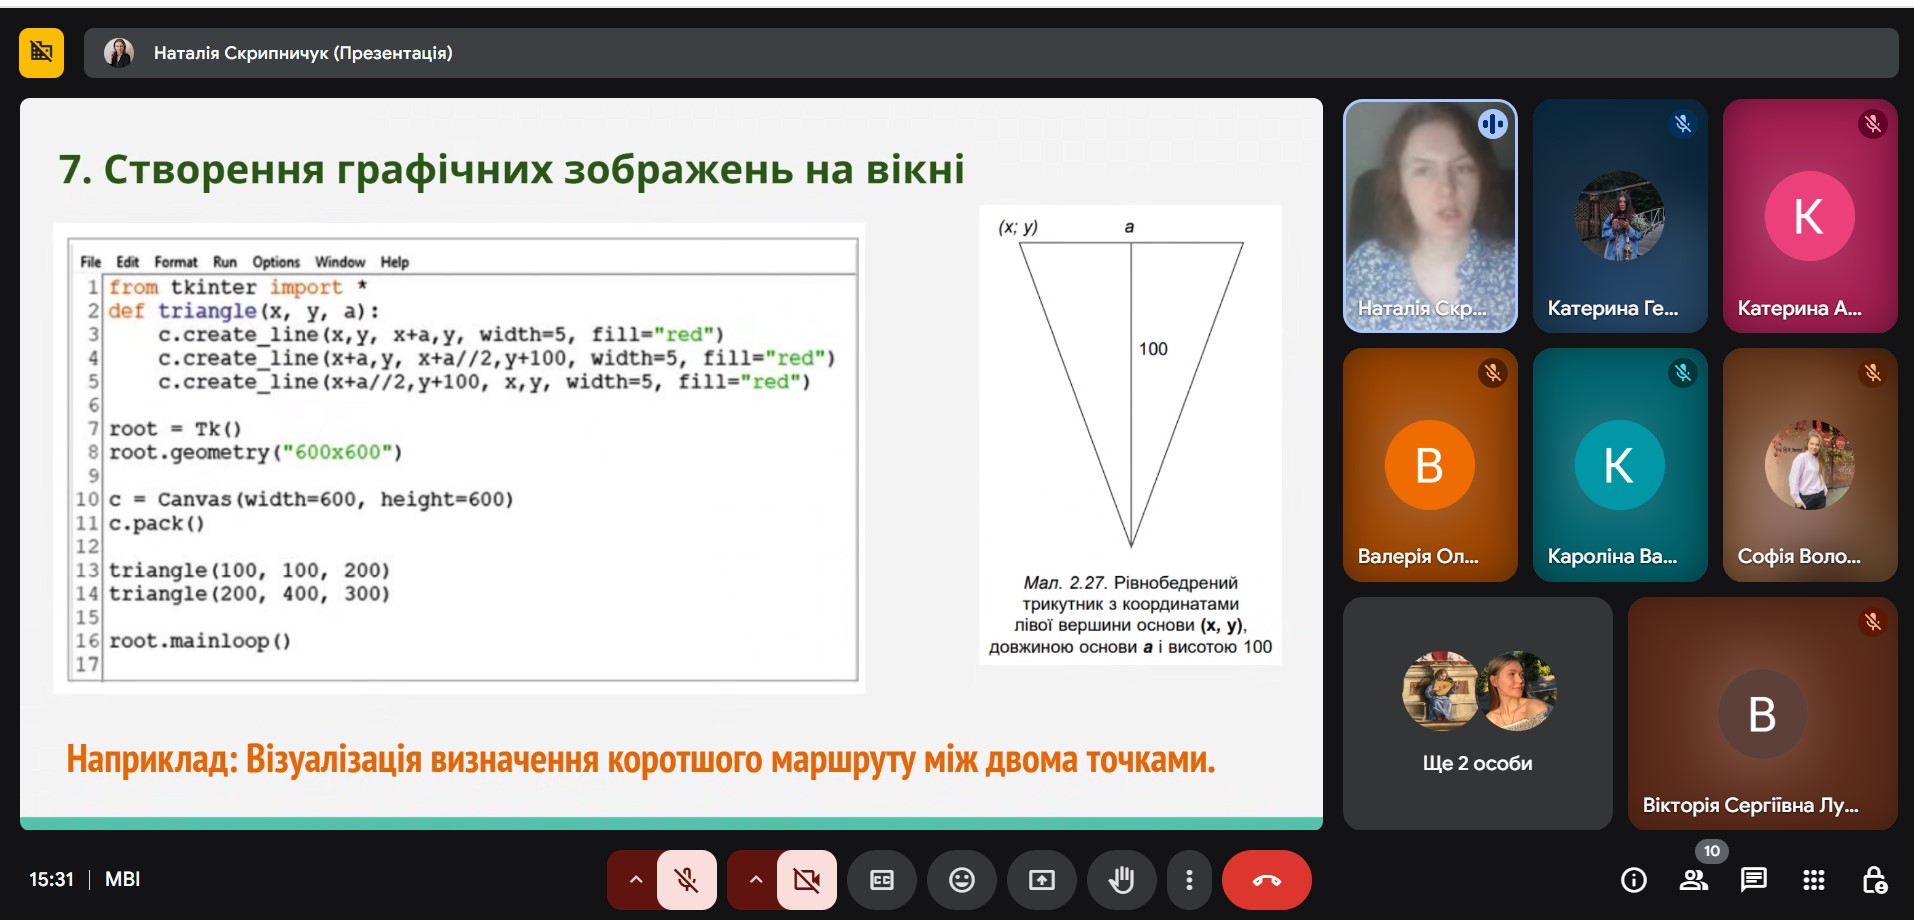Click the participant count badge 10

coord(1712,851)
